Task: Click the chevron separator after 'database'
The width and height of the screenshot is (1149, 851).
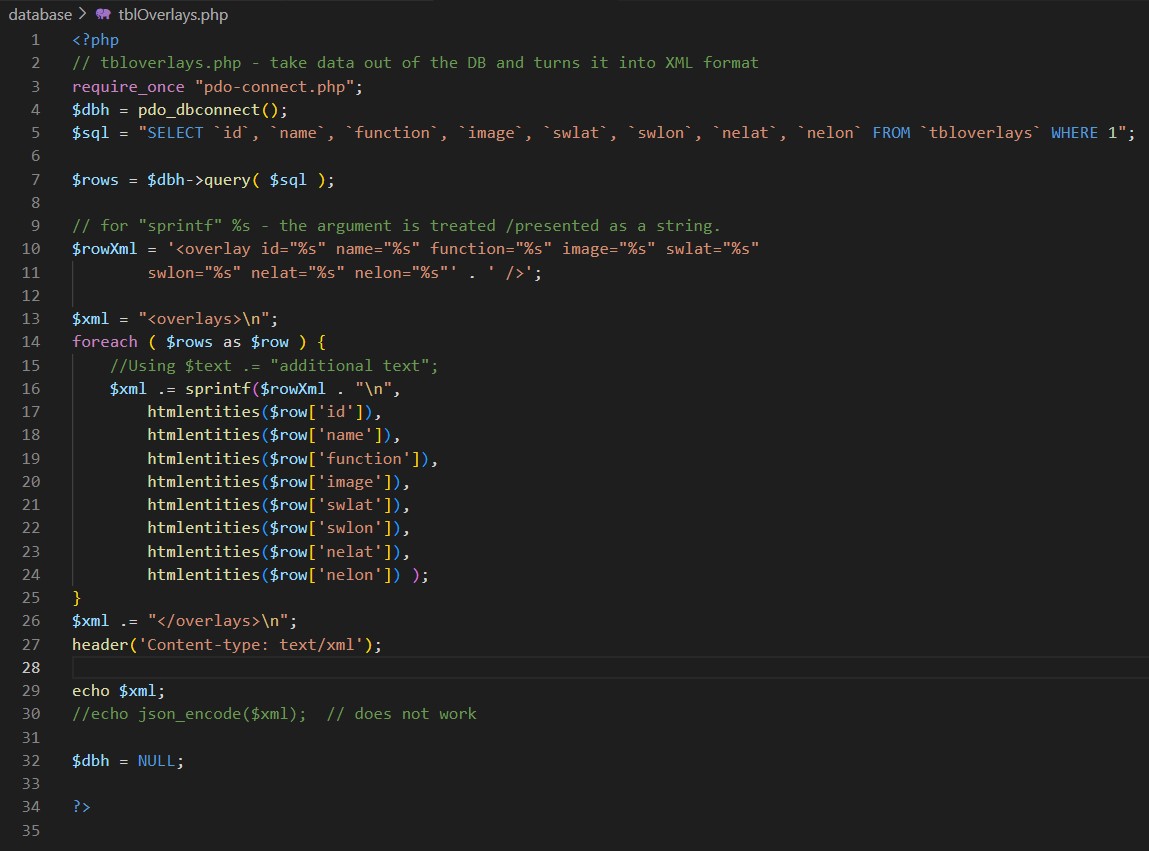Action: pos(83,14)
